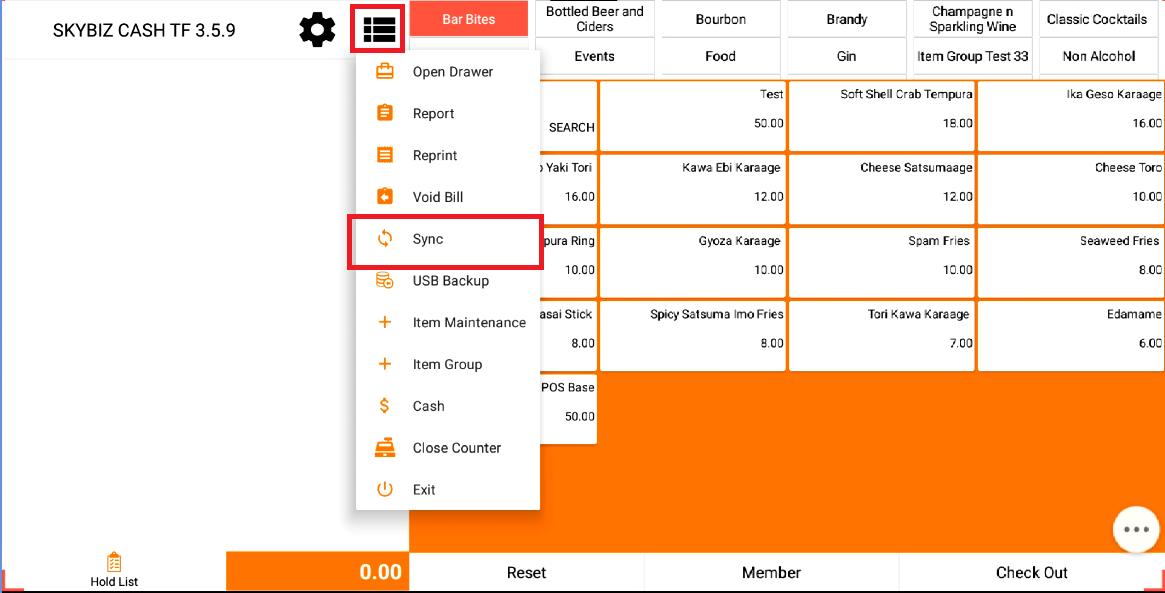
Task: Open the Classic Cocktails category tab
Action: point(1097,20)
